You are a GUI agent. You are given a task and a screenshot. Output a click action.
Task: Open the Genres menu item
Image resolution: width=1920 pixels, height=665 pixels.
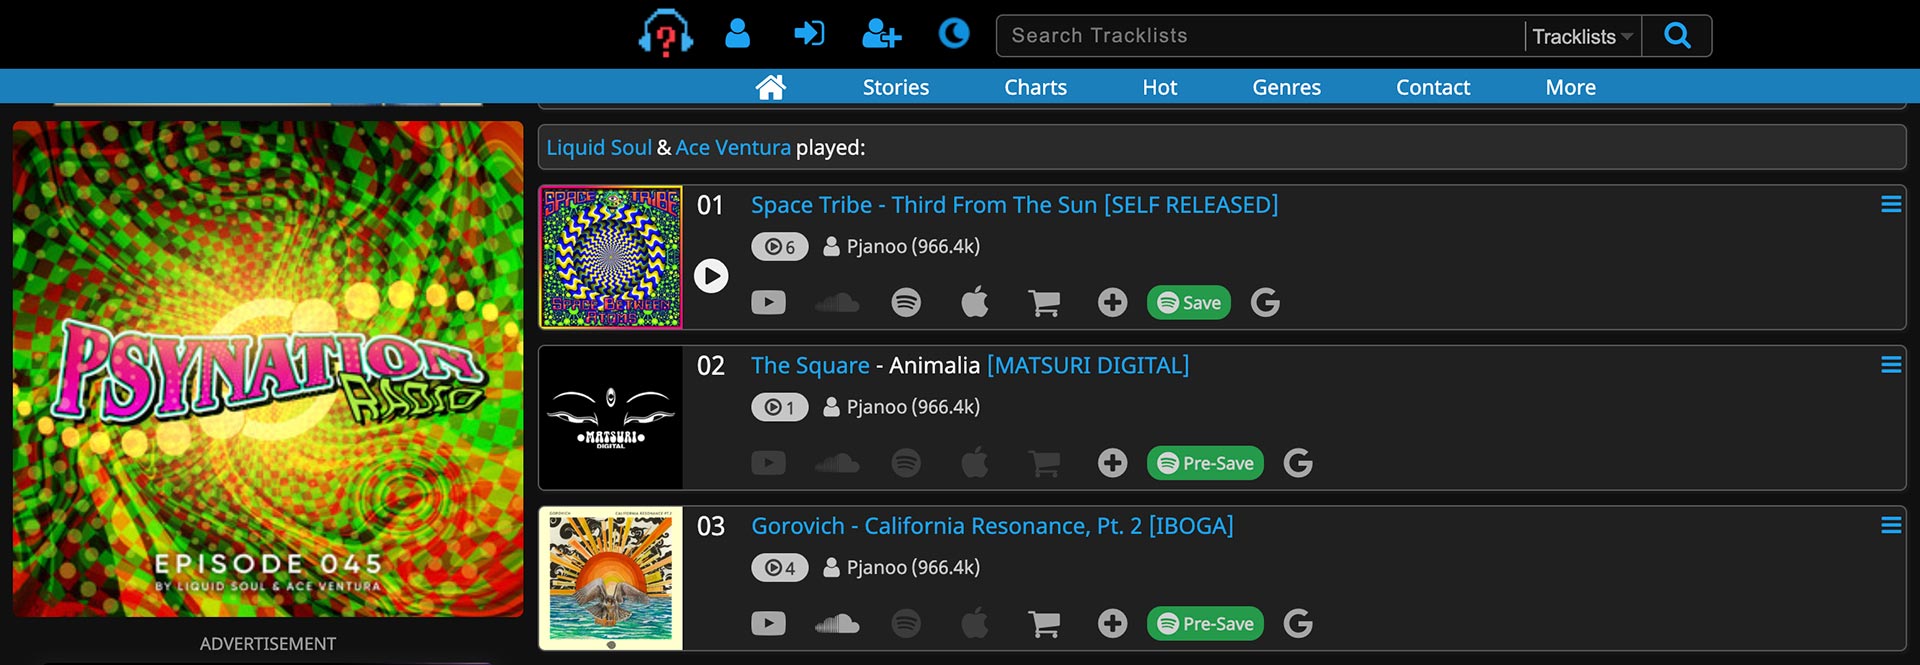click(1286, 87)
